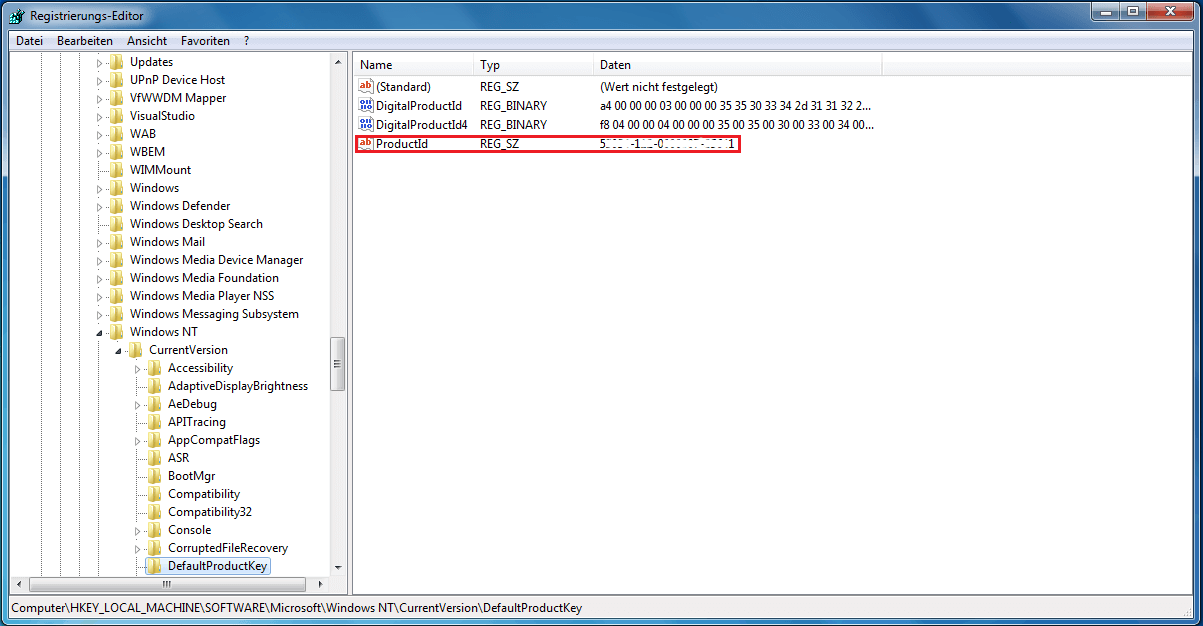Click the ProductId string value icon
Screen dimensions: 1203x626
point(365,144)
